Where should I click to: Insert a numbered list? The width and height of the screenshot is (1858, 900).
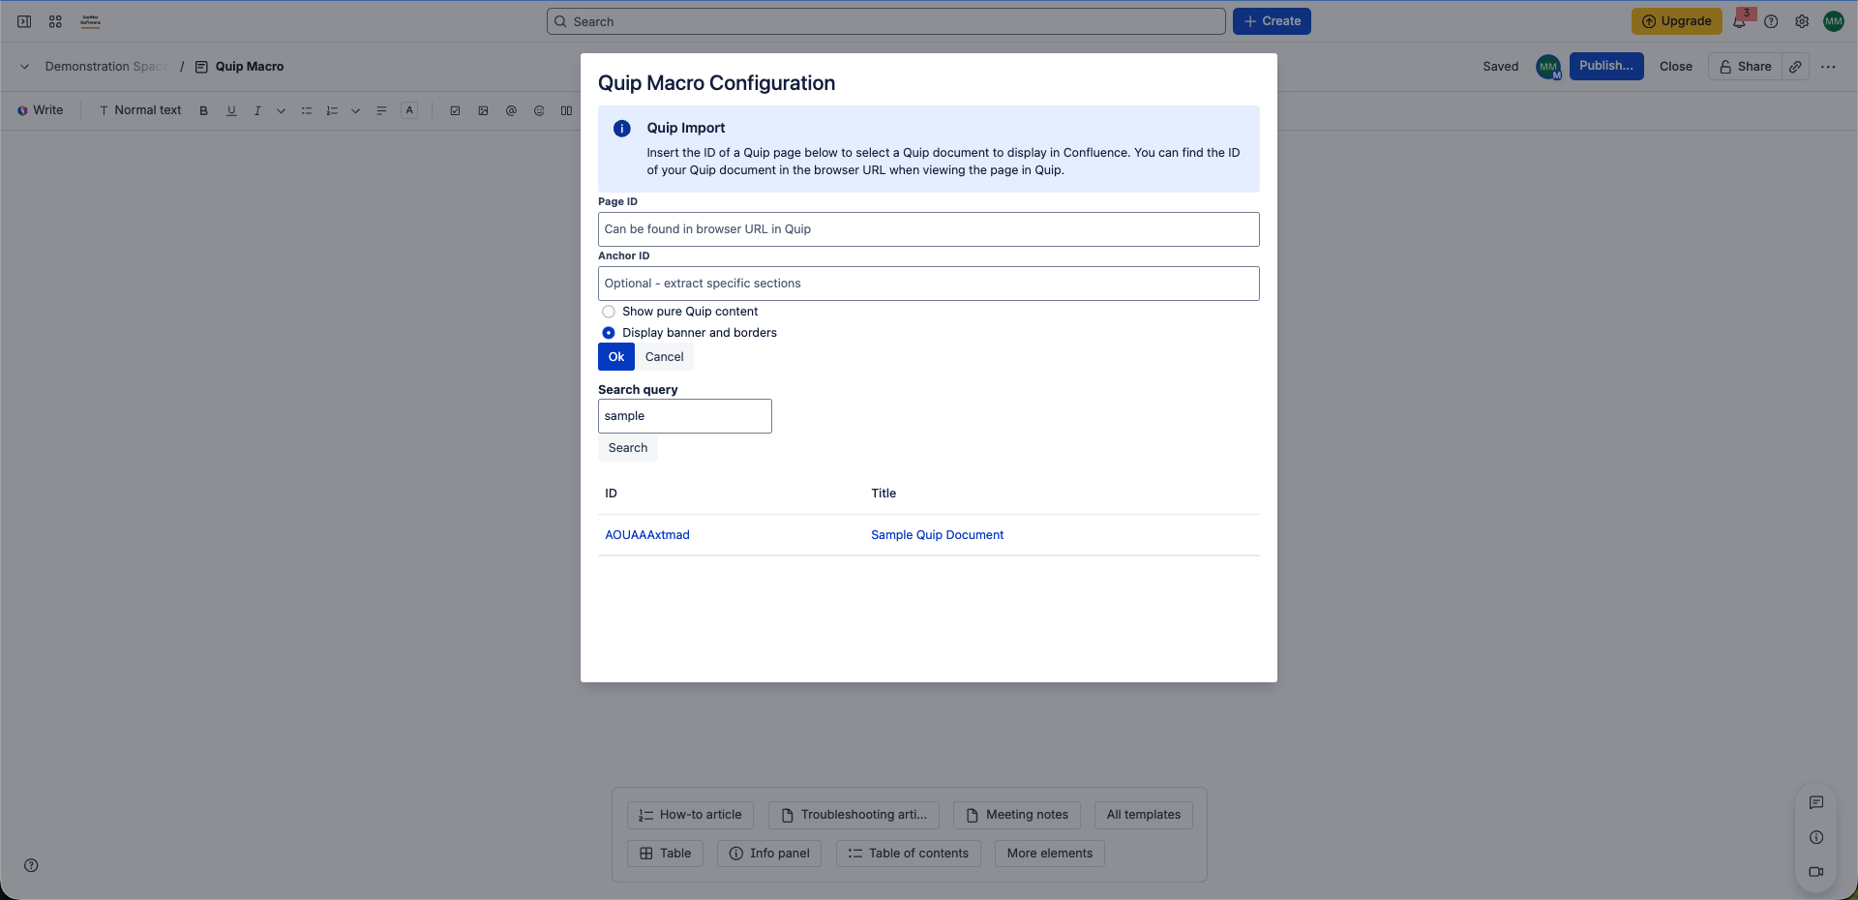pos(332,111)
